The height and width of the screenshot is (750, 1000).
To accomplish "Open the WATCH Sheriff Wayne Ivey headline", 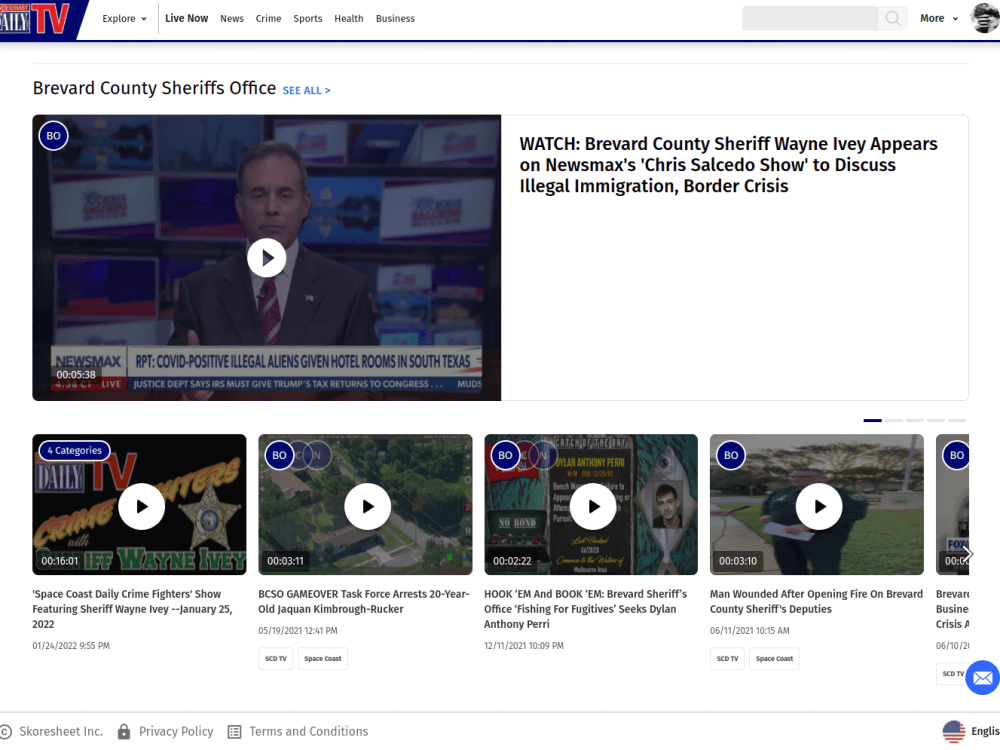I will click(x=728, y=165).
